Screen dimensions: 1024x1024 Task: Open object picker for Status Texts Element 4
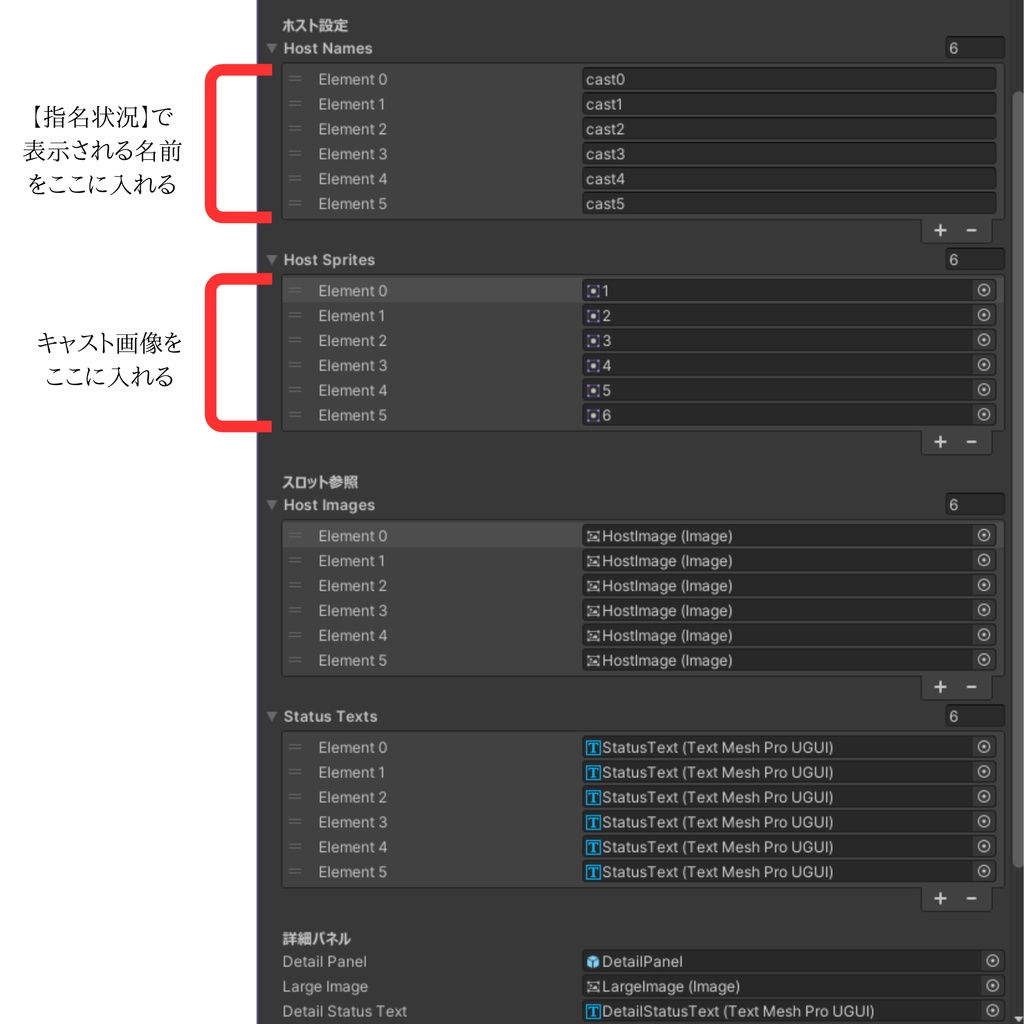tap(984, 846)
